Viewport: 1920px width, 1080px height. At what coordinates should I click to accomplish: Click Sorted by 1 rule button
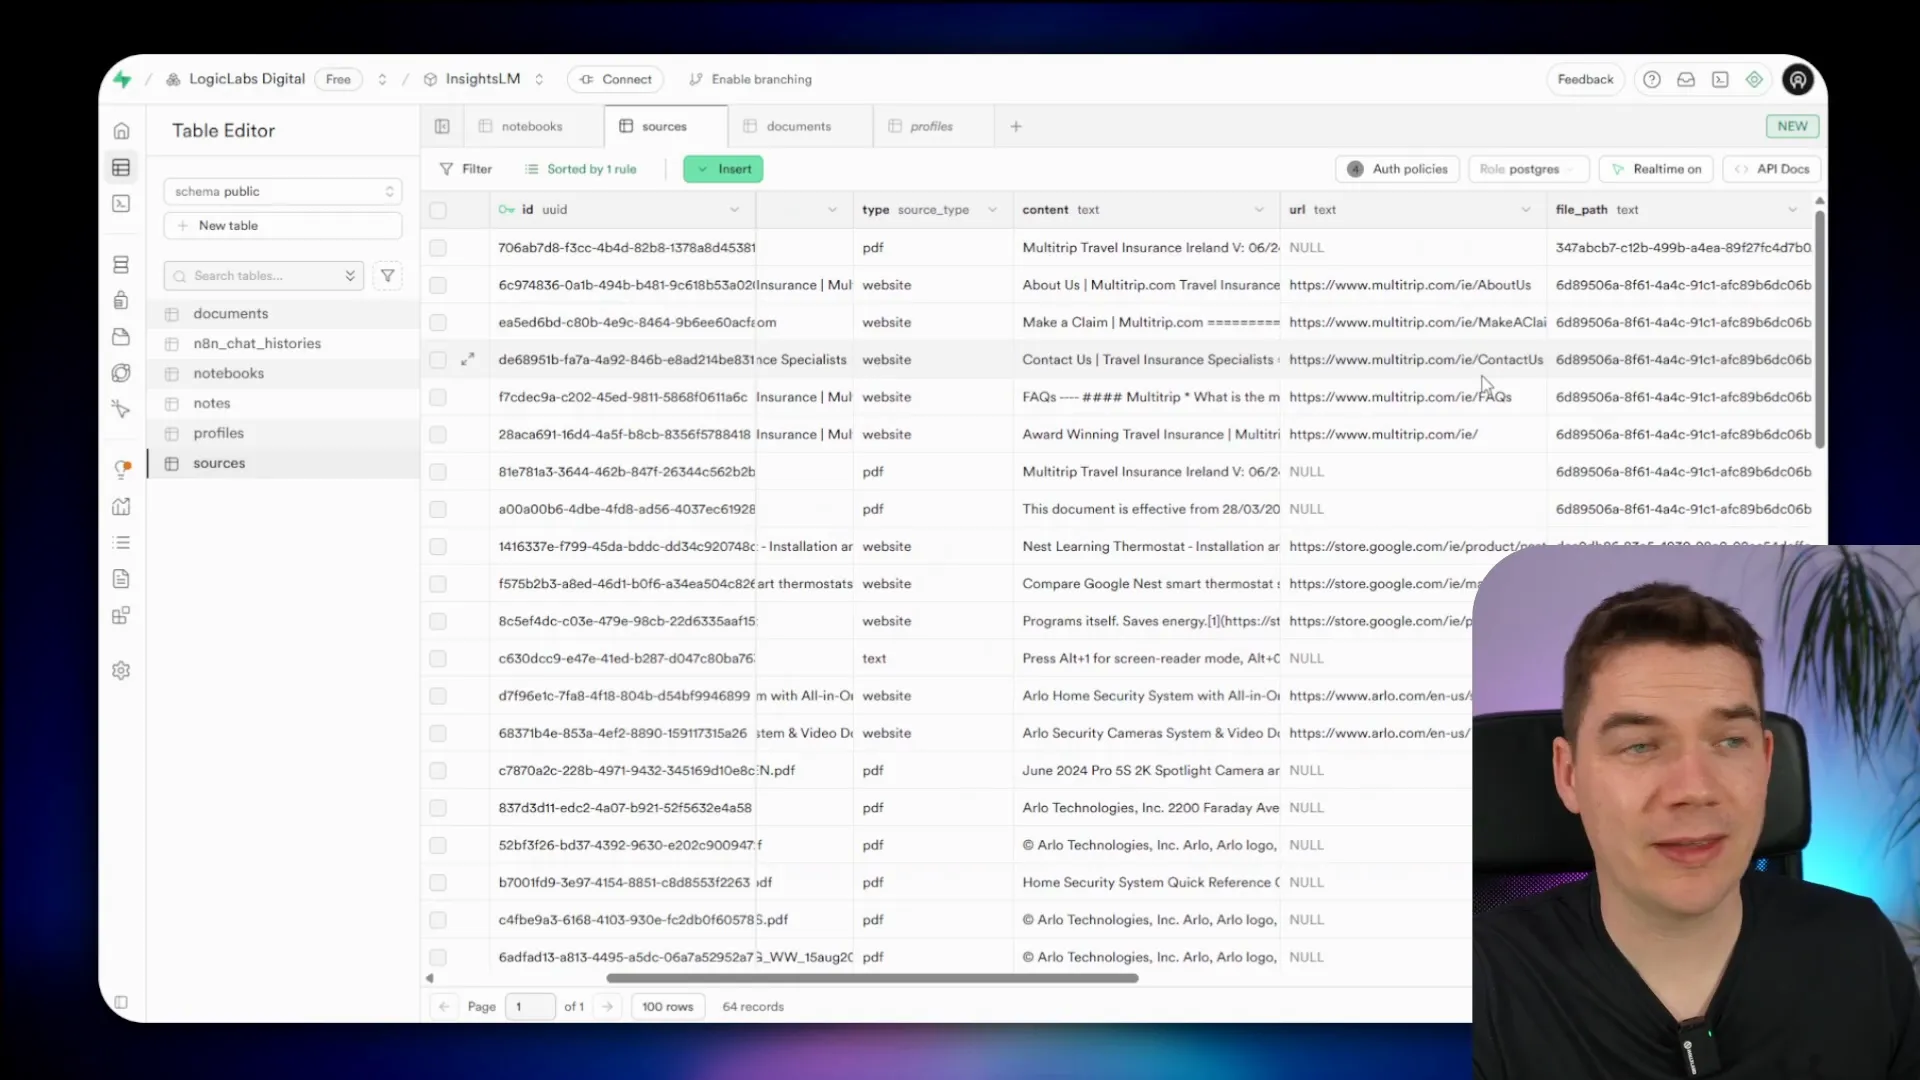581,169
